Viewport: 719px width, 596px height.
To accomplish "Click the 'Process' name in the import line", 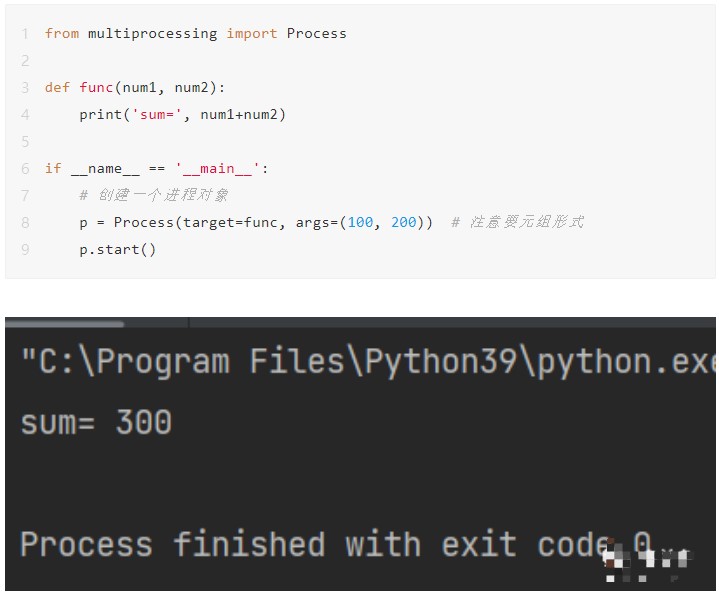I will tap(316, 34).
